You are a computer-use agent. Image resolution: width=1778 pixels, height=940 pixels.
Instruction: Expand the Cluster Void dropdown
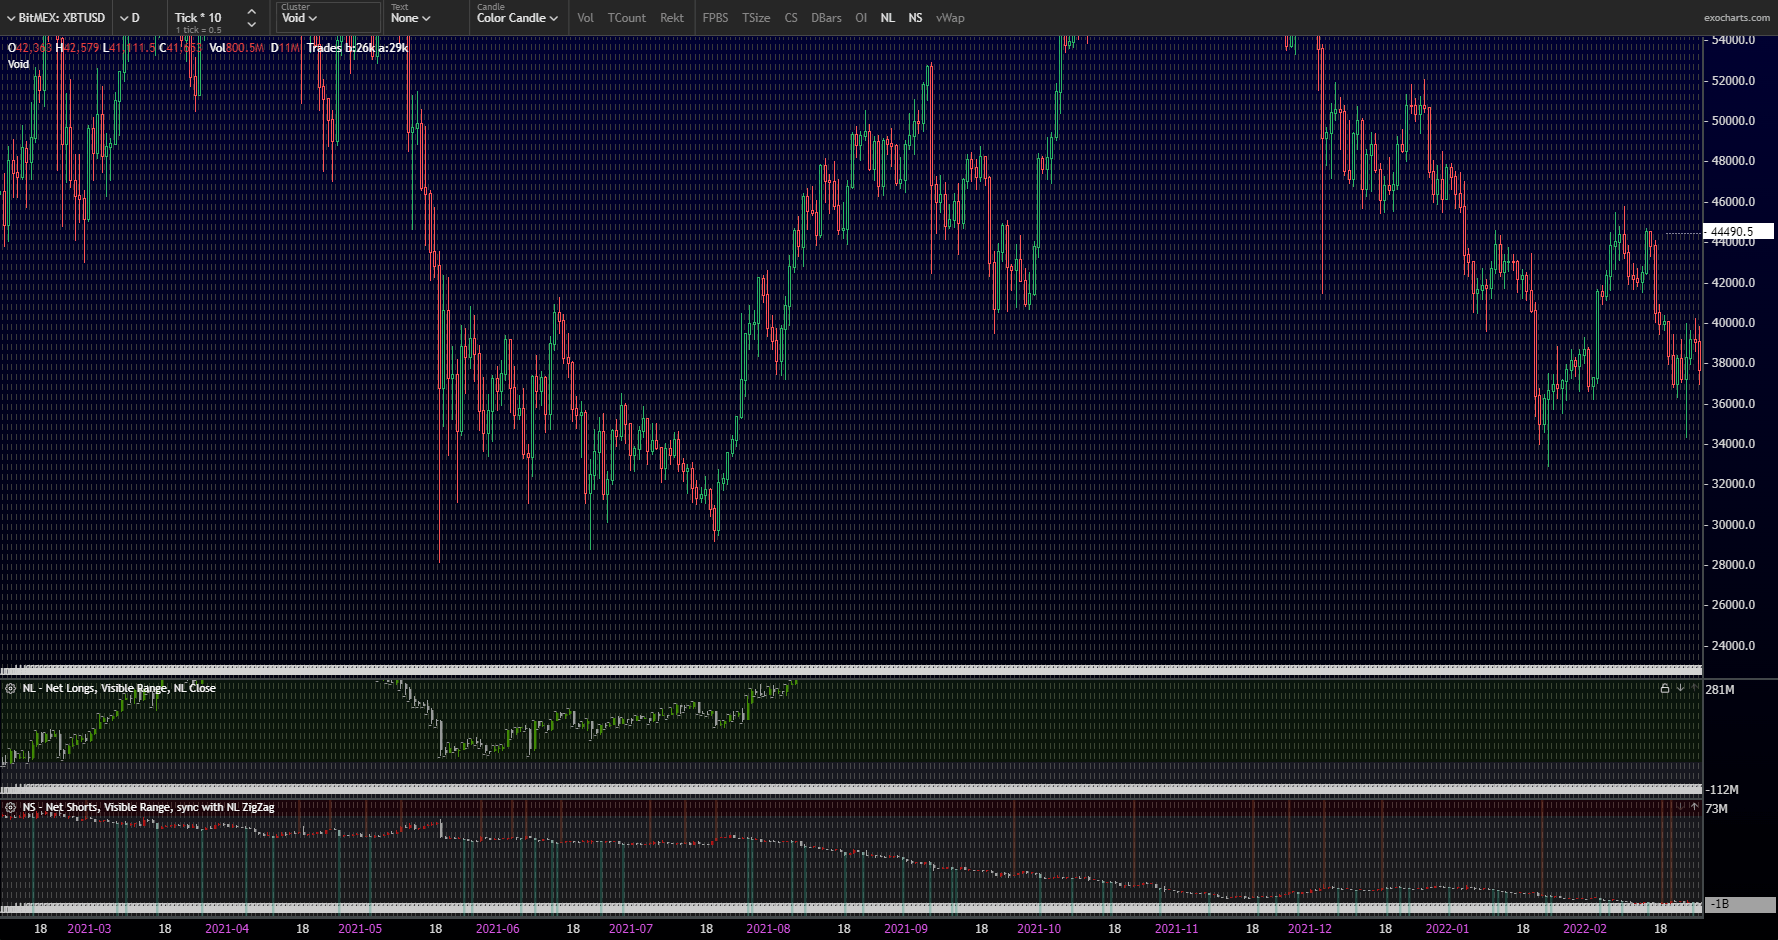299,18
